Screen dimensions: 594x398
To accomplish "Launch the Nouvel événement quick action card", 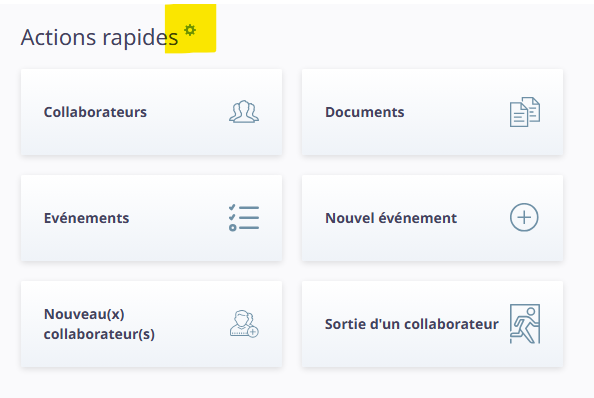I will pyautogui.click(x=432, y=218).
